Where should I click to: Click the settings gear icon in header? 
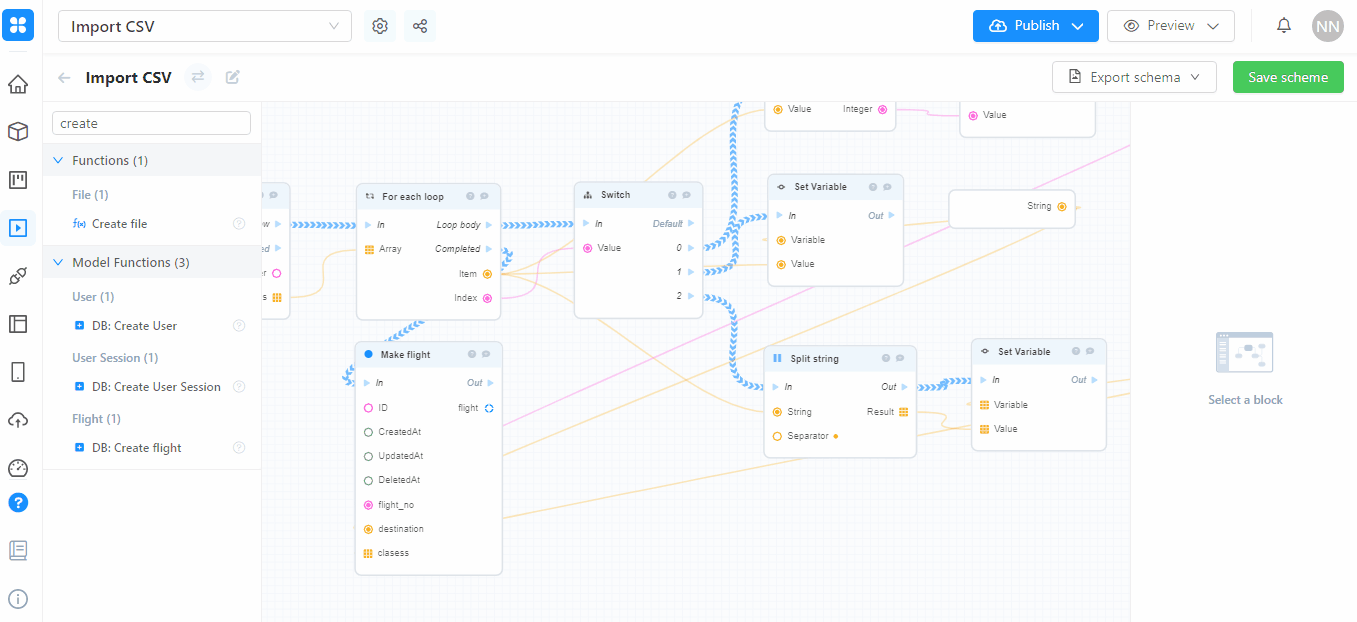380,26
